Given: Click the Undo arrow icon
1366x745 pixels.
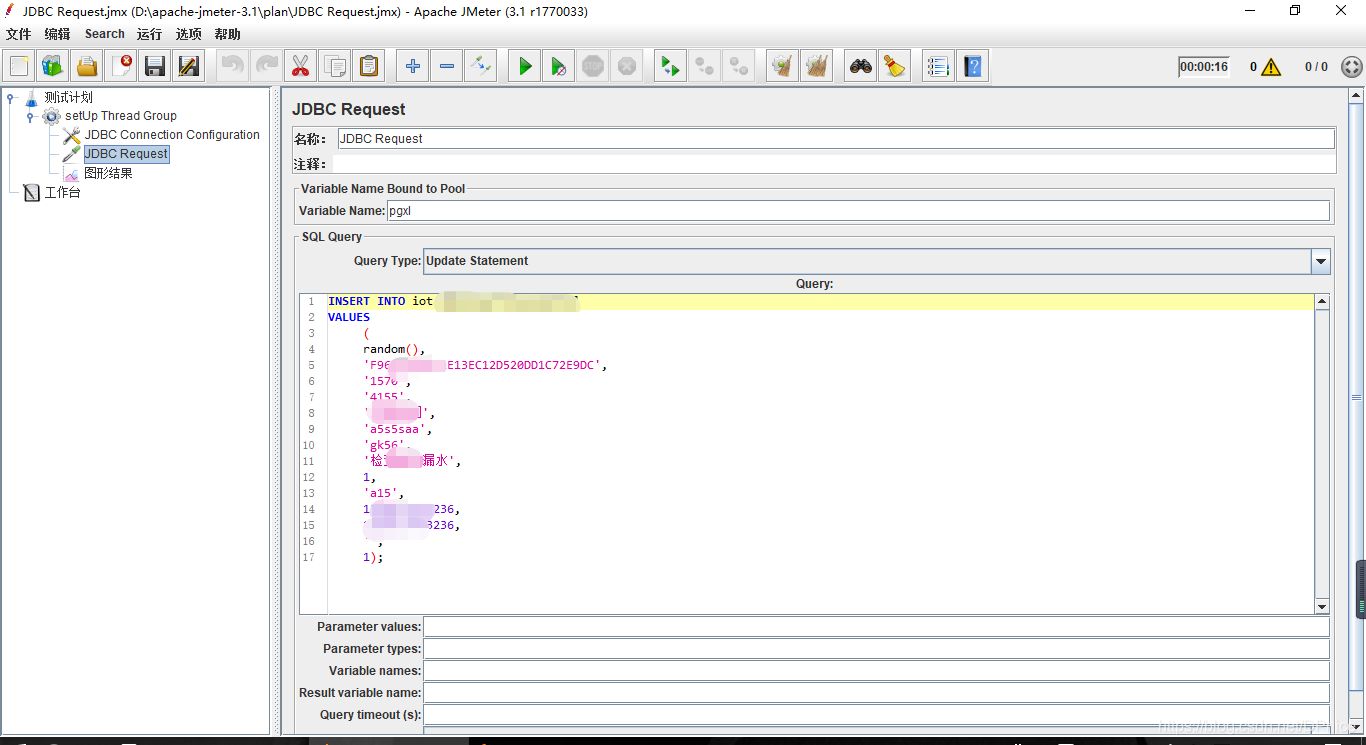Looking at the screenshot, I should (233, 67).
